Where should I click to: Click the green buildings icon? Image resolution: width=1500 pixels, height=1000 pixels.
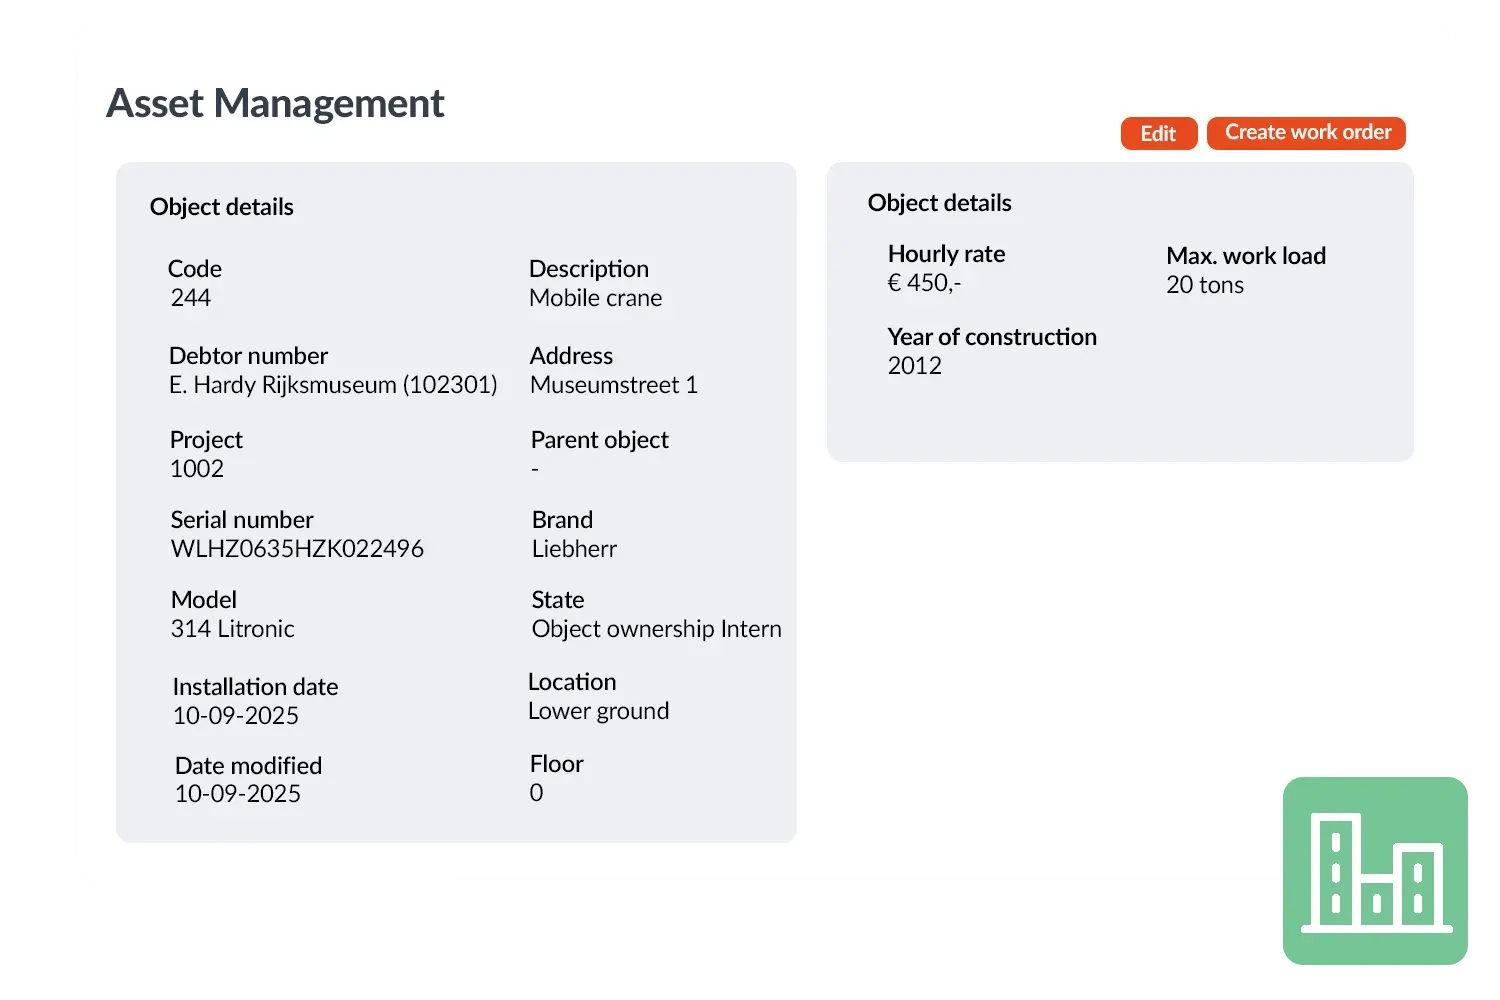click(x=1375, y=870)
